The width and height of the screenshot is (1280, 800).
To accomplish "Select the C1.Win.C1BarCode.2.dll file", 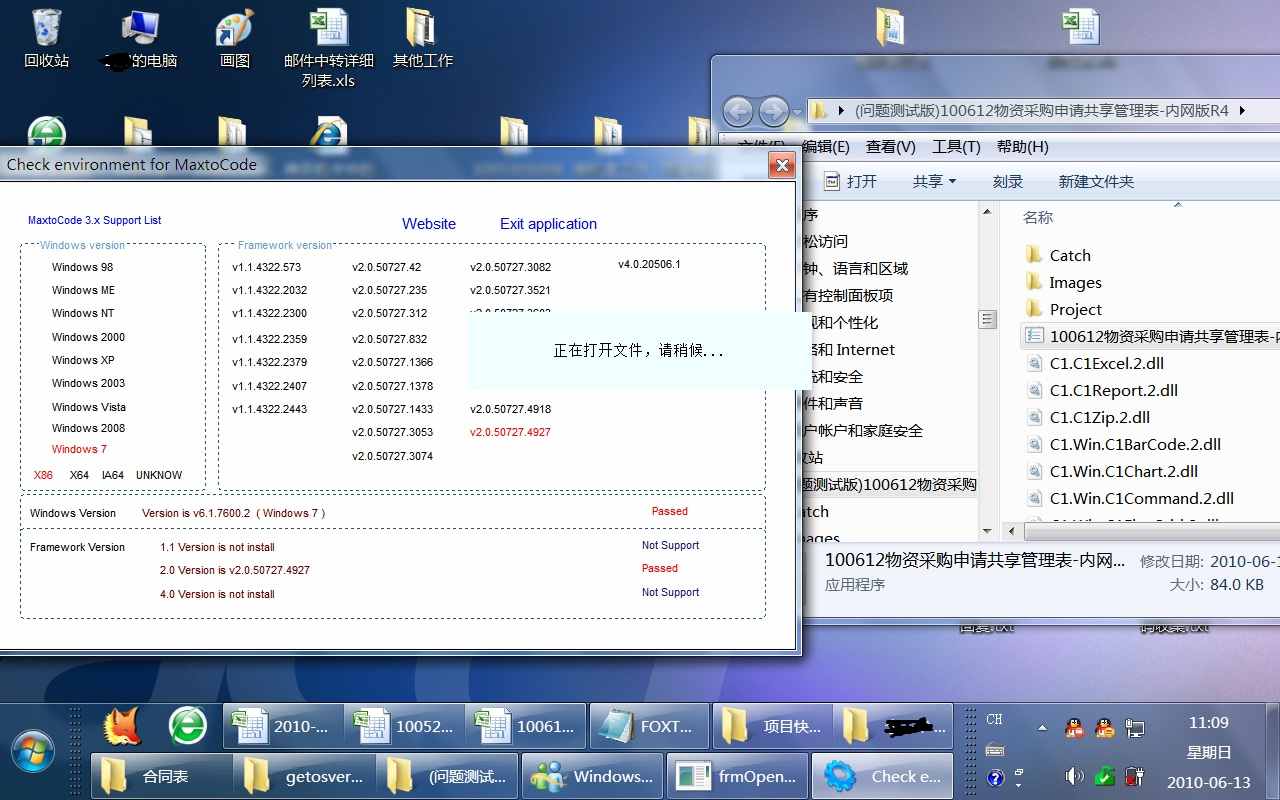I will point(1135,445).
